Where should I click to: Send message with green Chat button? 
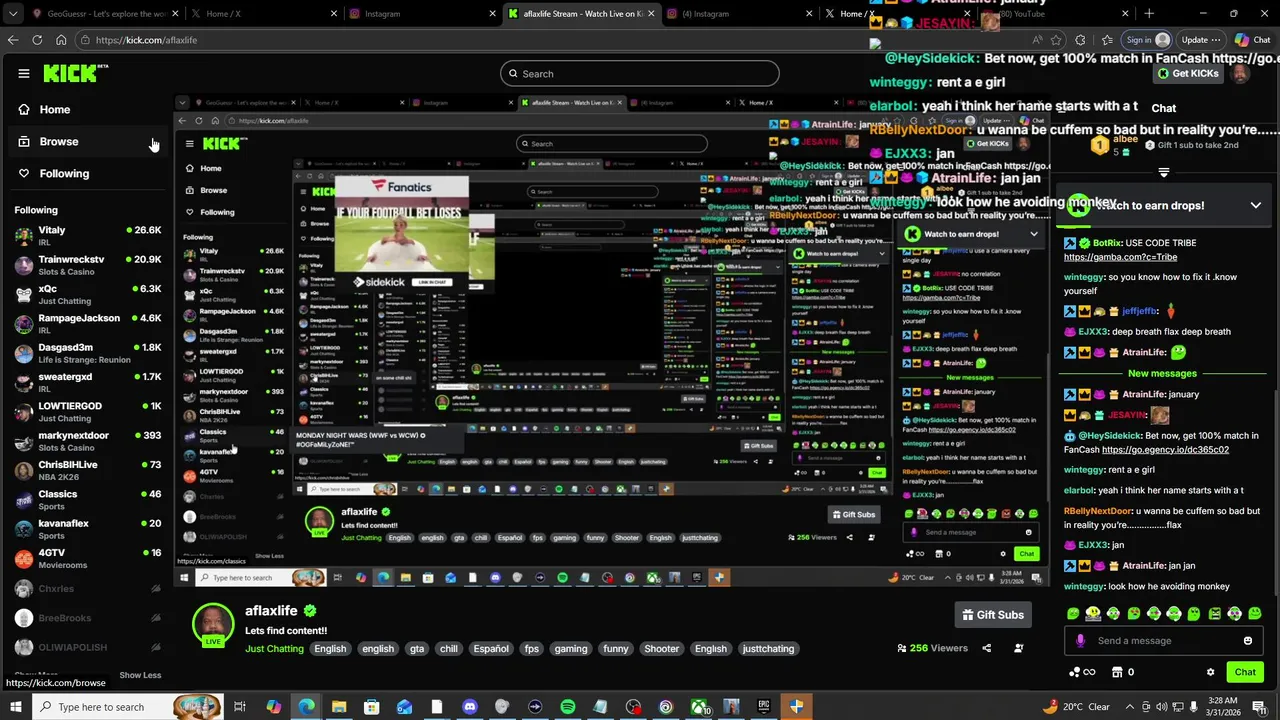[x=1245, y=672]
